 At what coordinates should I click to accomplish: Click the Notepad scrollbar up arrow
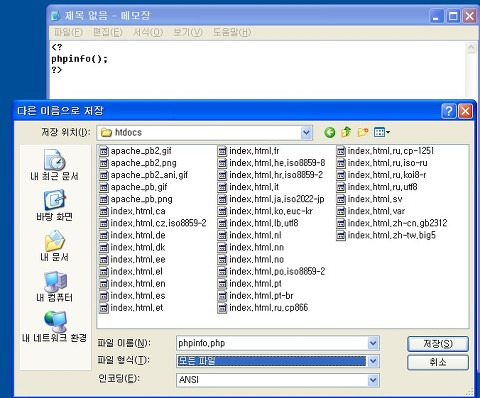pos(471,47)
